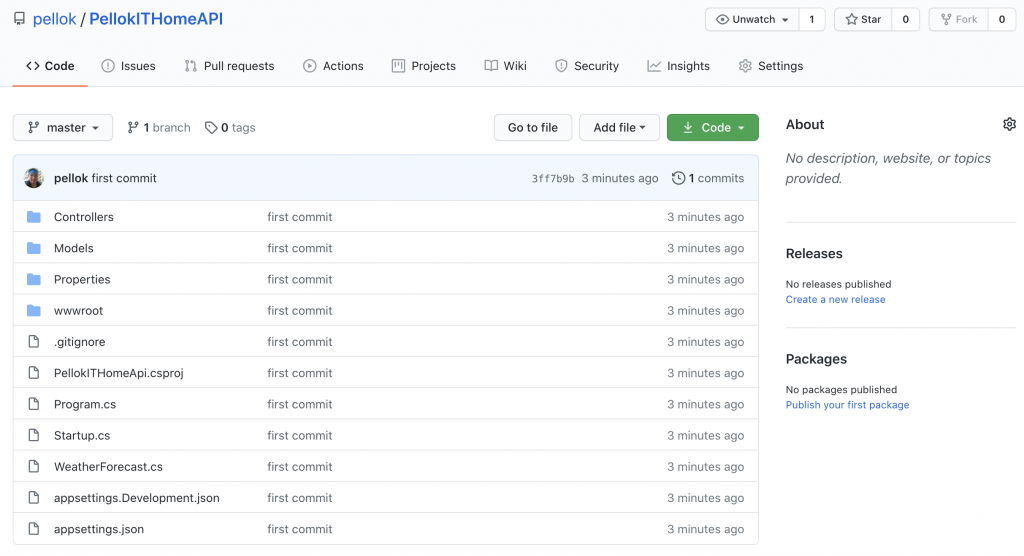The image size is (1024, 556).
Task: Open the Models folder
Action: point(74,248)
